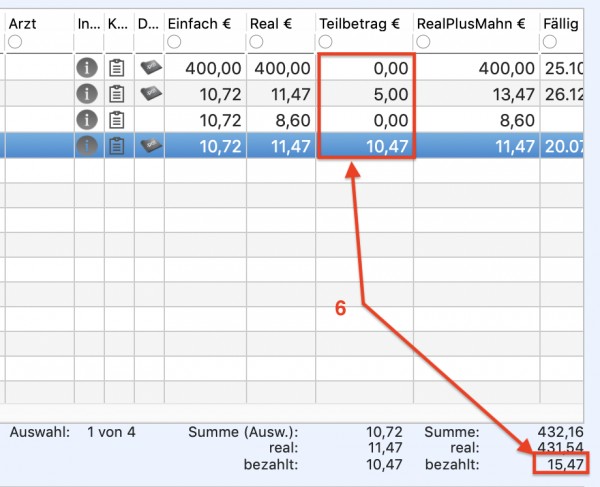Toggle radio circle under Einfach € header
This screenshot has width=600, height=487.
click(174, 42)
